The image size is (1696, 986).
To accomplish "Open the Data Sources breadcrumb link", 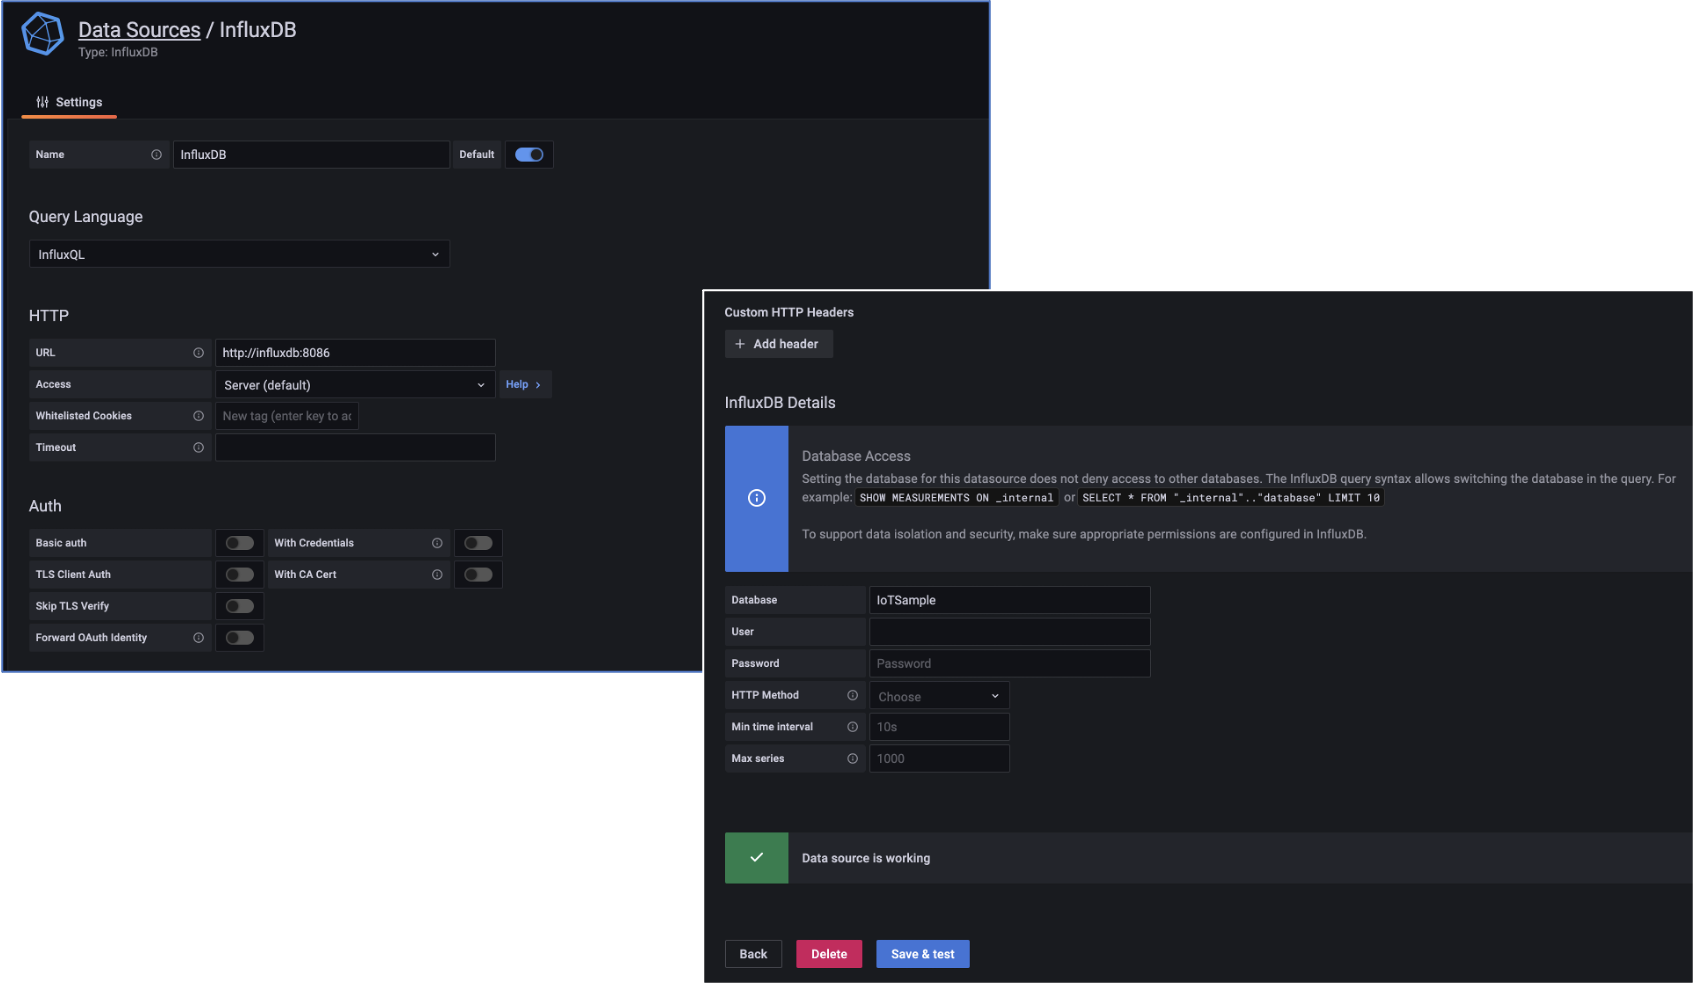I will [x=139, y=30].
